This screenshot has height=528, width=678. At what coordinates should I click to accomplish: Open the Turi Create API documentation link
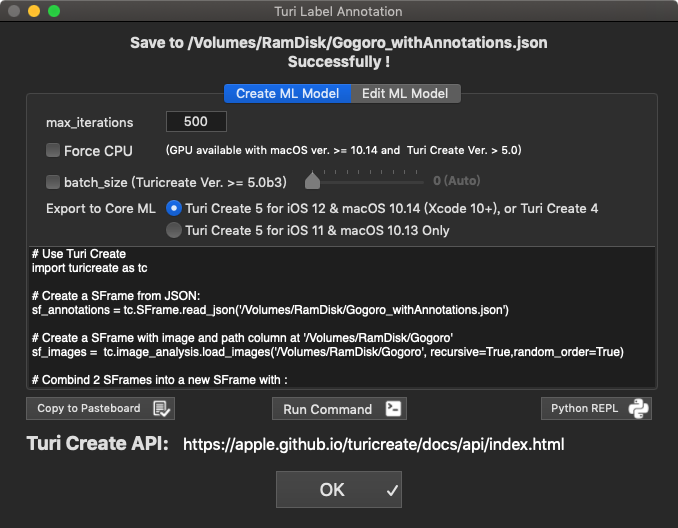[374, 445]
